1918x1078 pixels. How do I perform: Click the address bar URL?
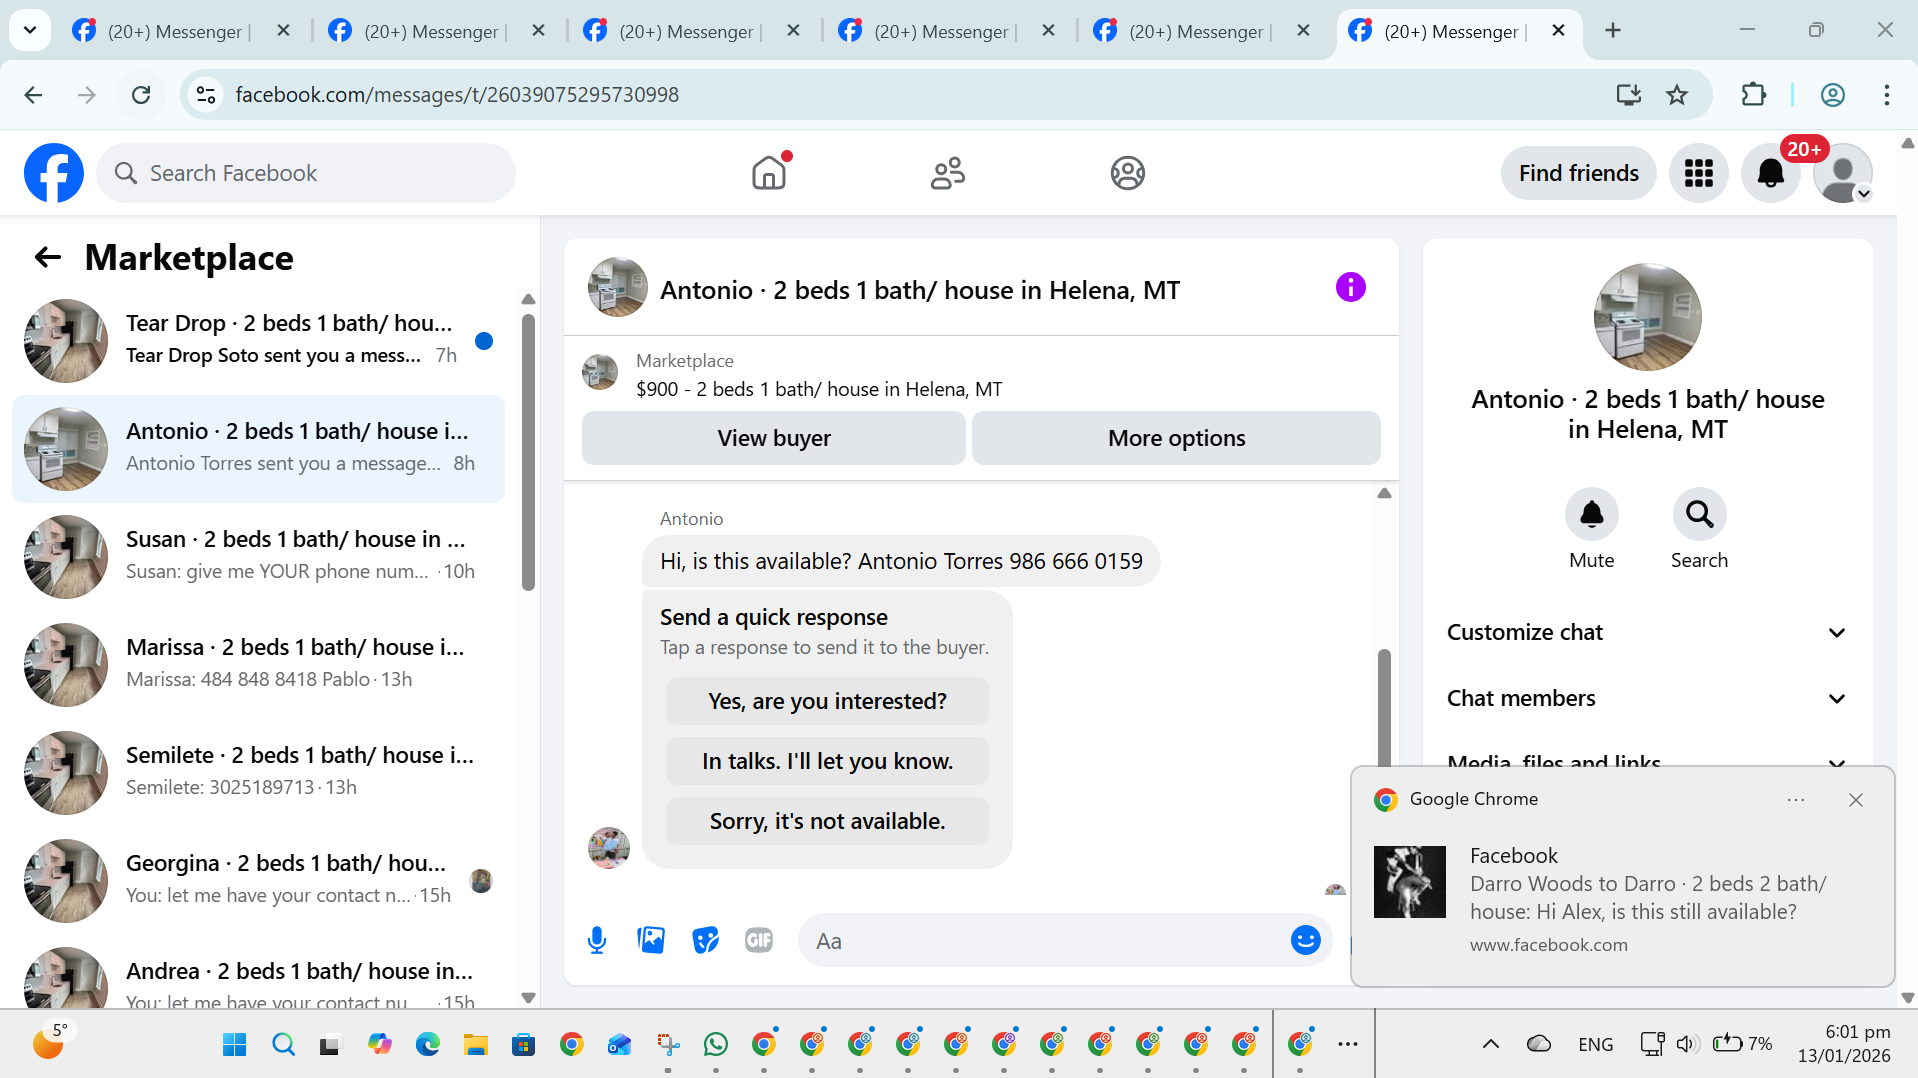457,95
